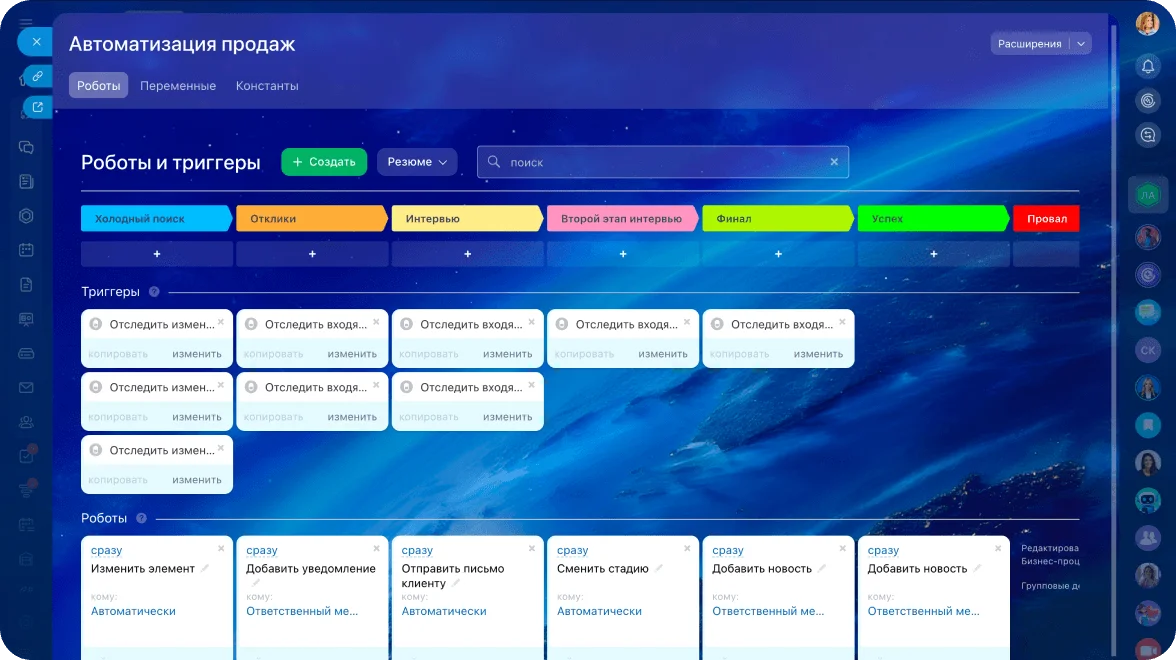Click the help icon next to Триггеры
The width and height of the screenshot is (1176, 660).
154,292
